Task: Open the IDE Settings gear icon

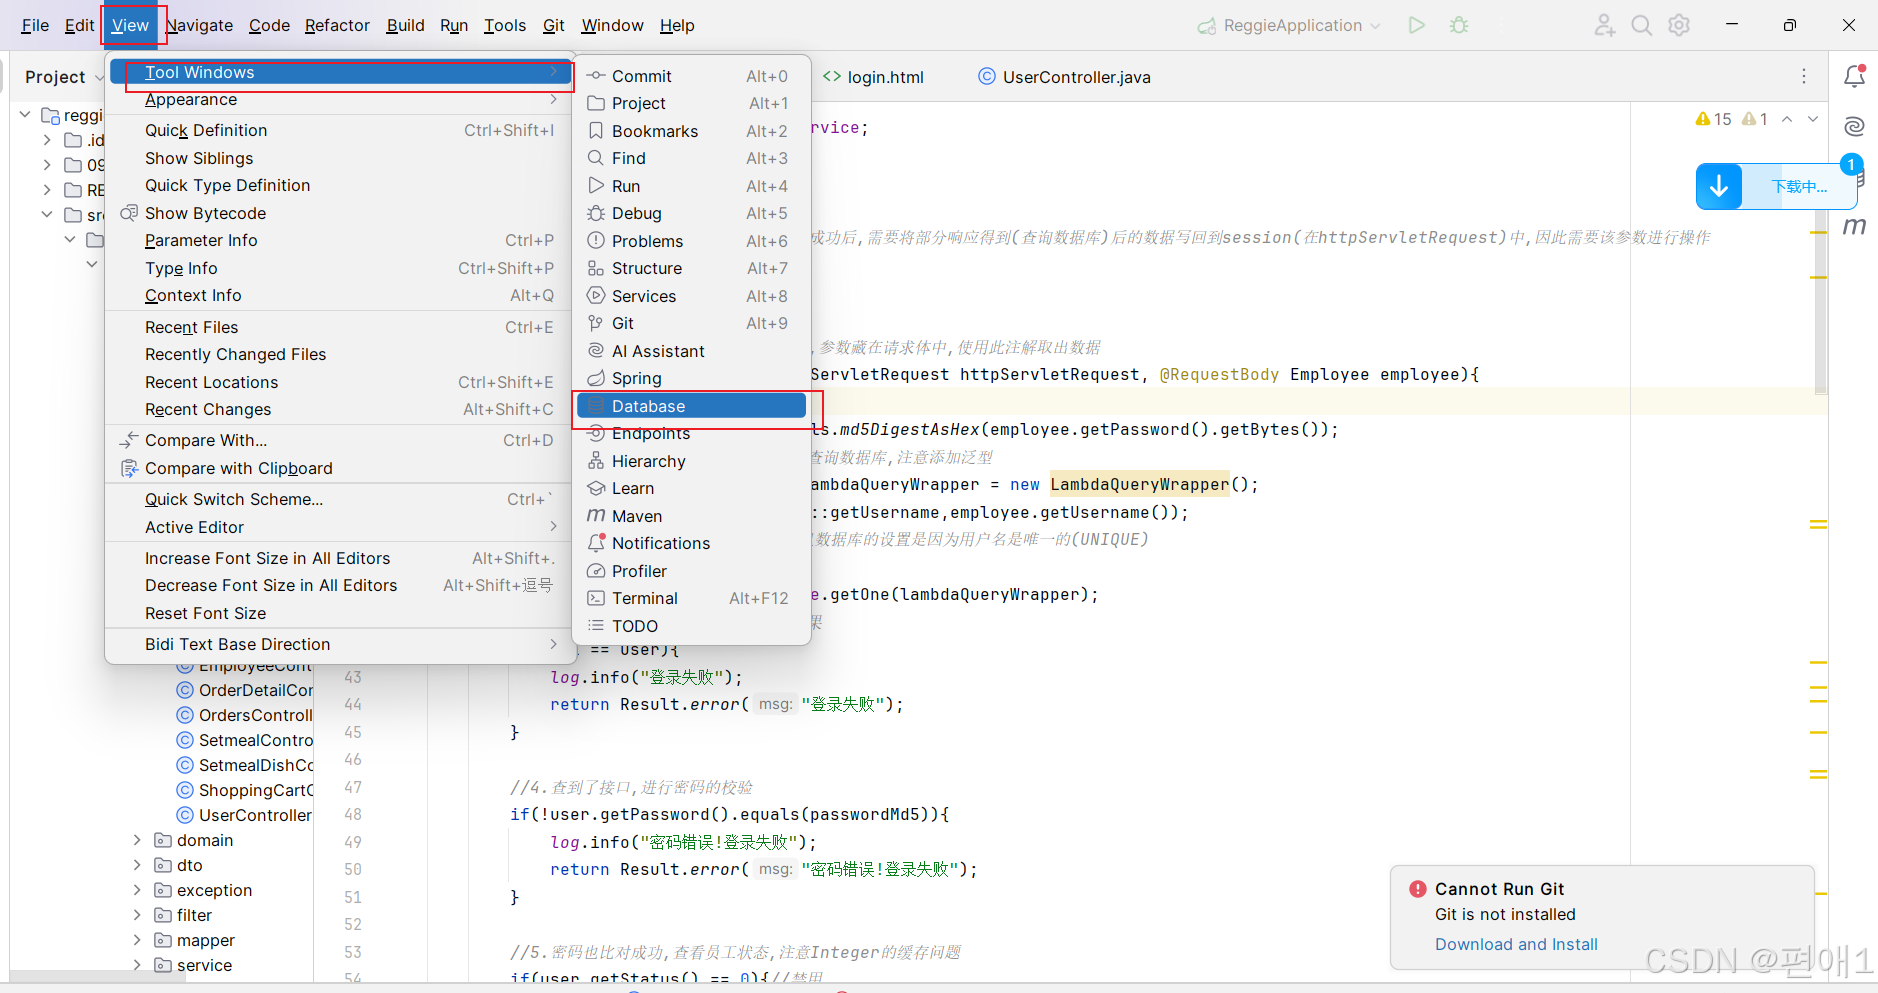Action: coord(1679,25)
